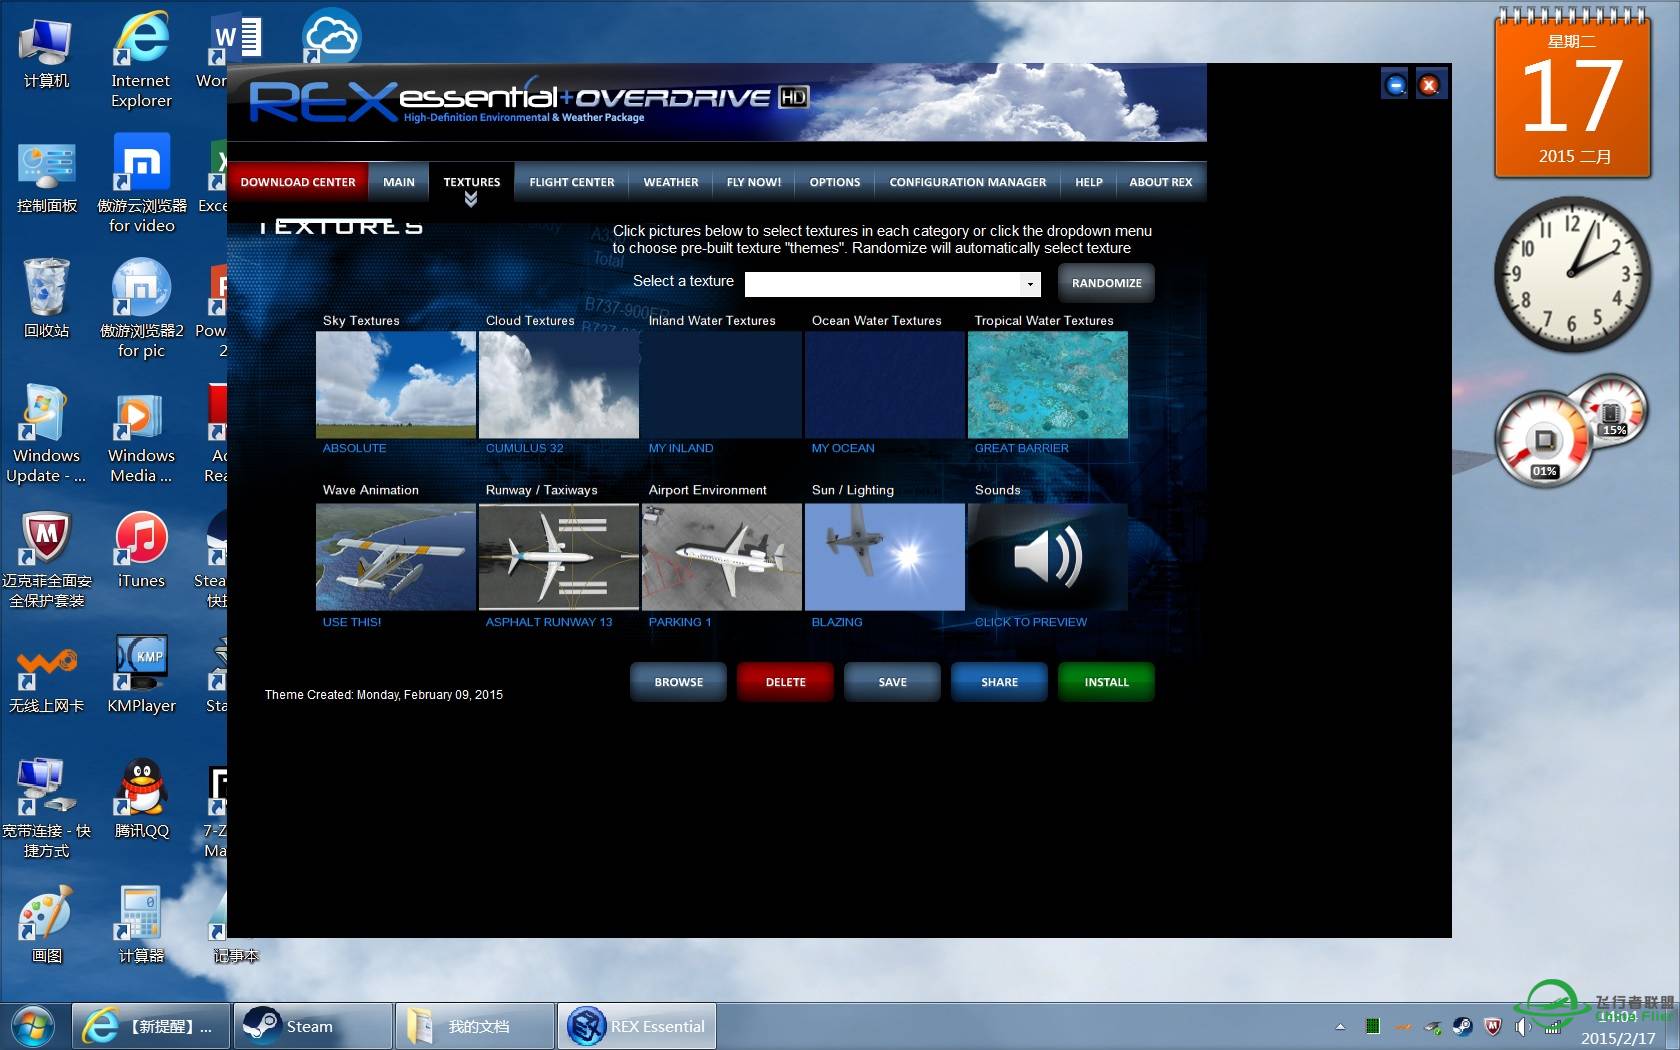Viewport: 1680px width, 1050px height.
Task: Click the MY OCEAN label
Action: coord(843,448)
